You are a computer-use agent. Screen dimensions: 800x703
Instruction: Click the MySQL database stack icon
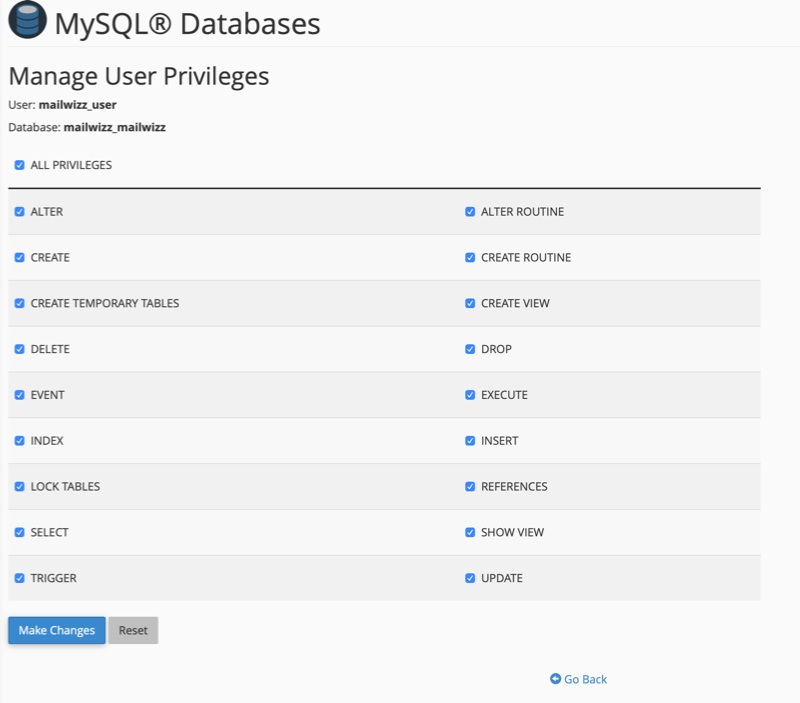(x=28, y=20)
